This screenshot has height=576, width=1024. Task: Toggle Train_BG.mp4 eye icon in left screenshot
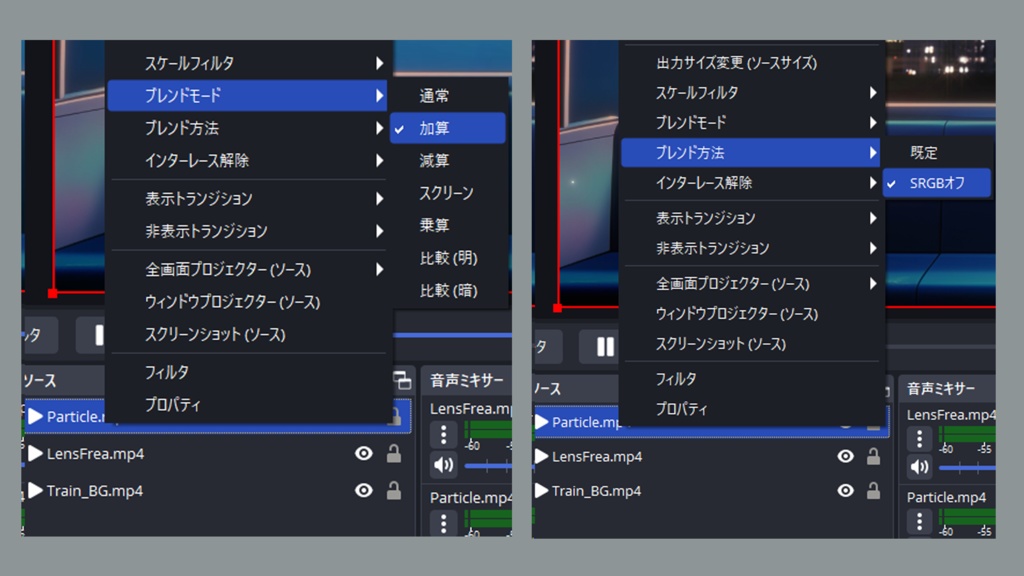point(364,490)
